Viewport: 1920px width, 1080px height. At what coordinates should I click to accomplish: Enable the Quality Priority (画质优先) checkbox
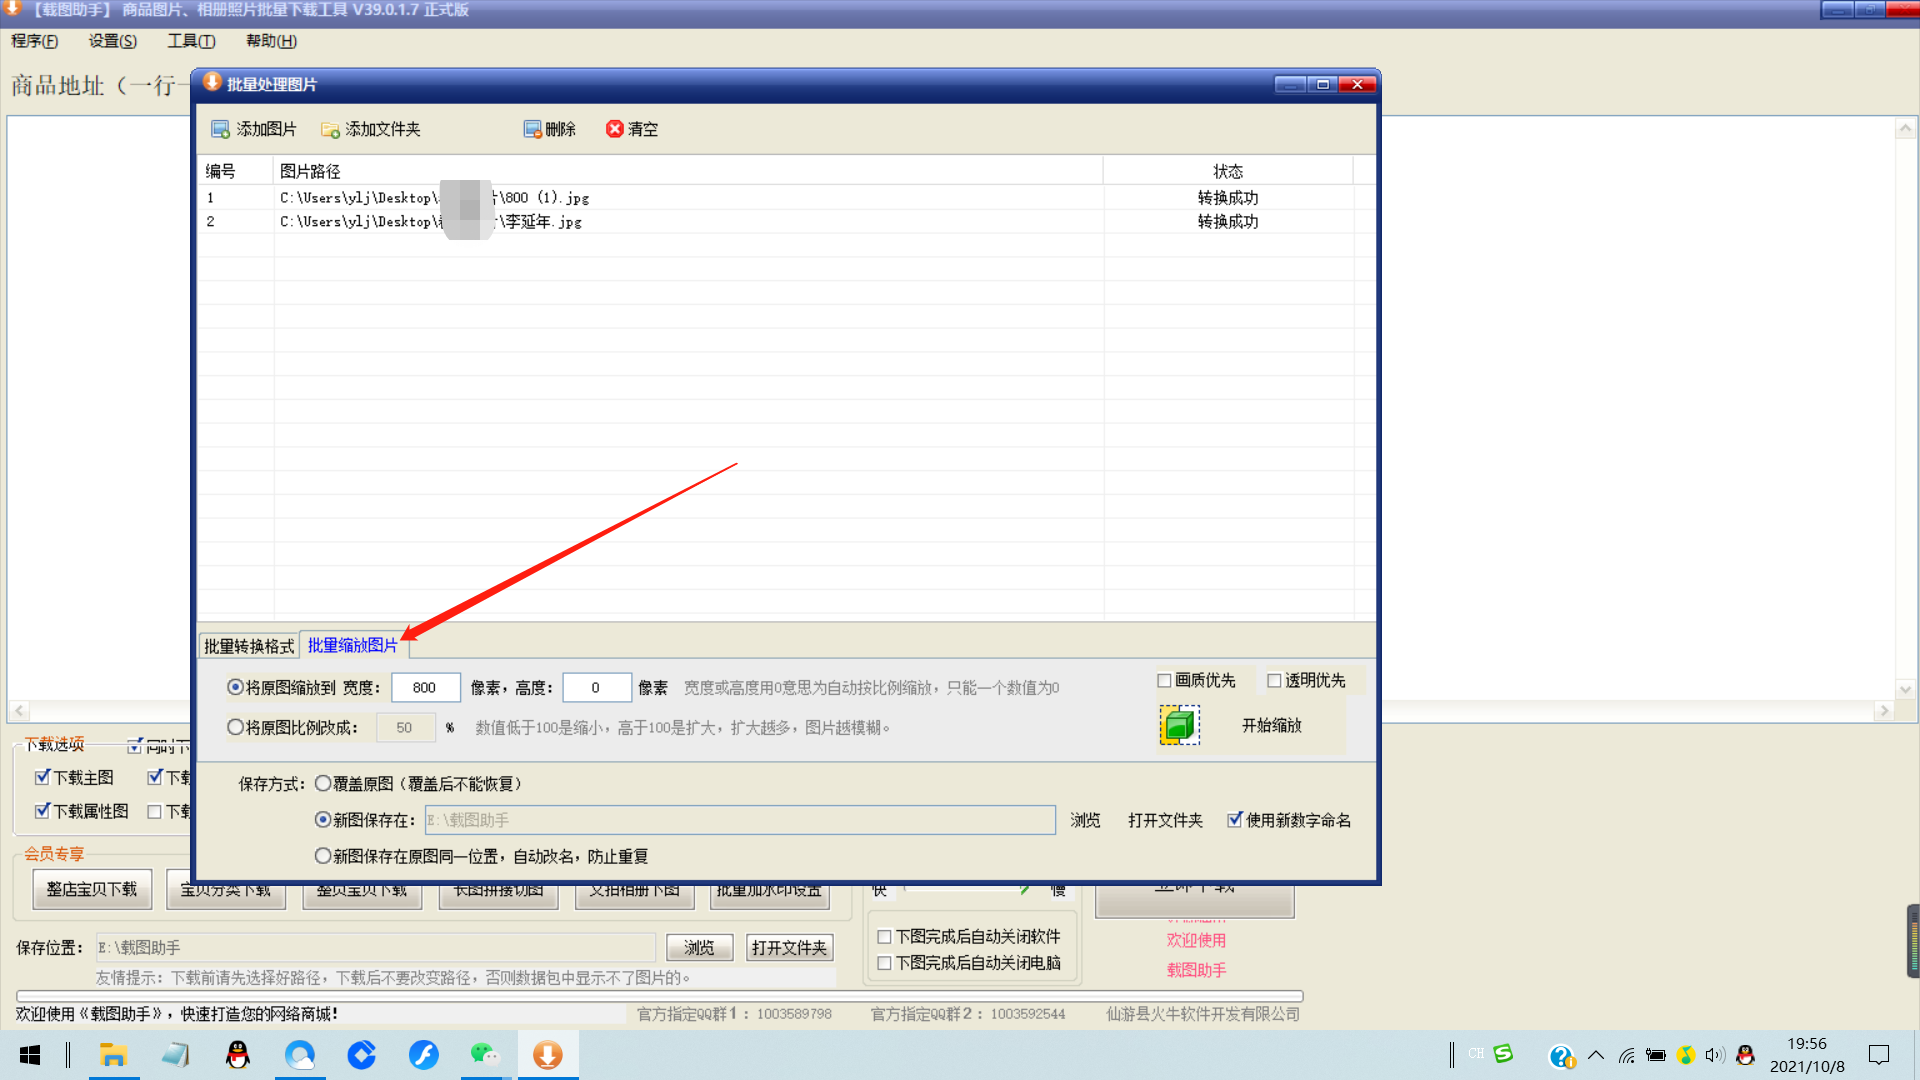tap(1164, 680)
